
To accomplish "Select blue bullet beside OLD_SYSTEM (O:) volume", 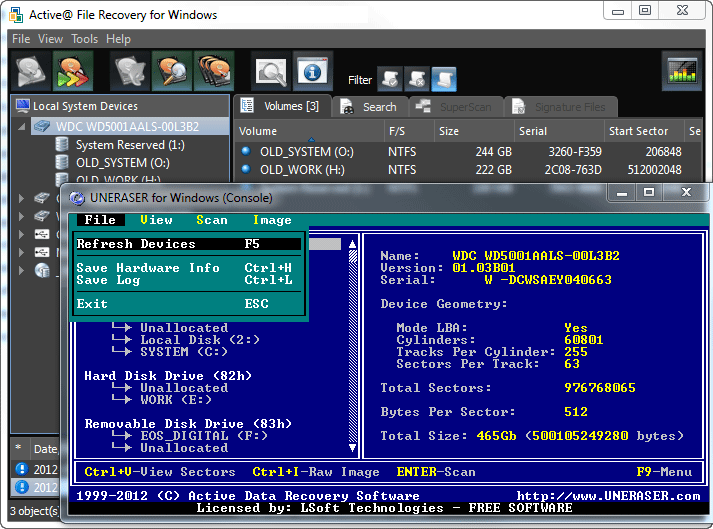I will 246,151.
